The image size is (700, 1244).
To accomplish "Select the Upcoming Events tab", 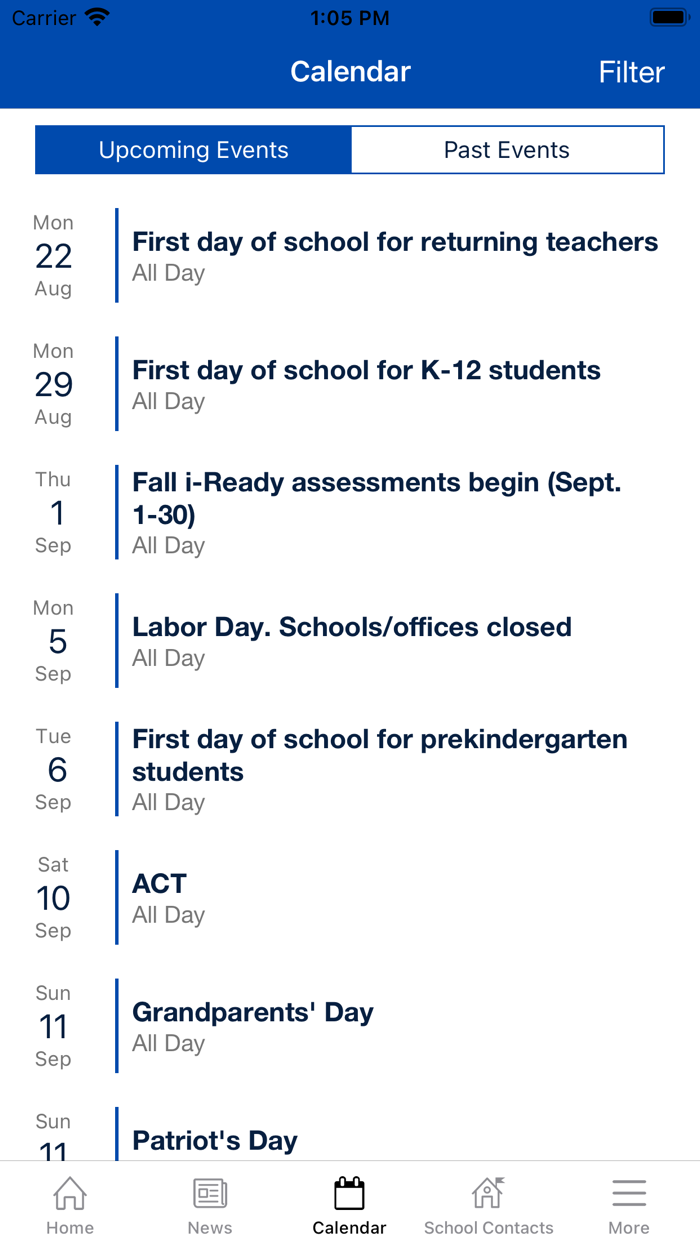I will 192,149.
